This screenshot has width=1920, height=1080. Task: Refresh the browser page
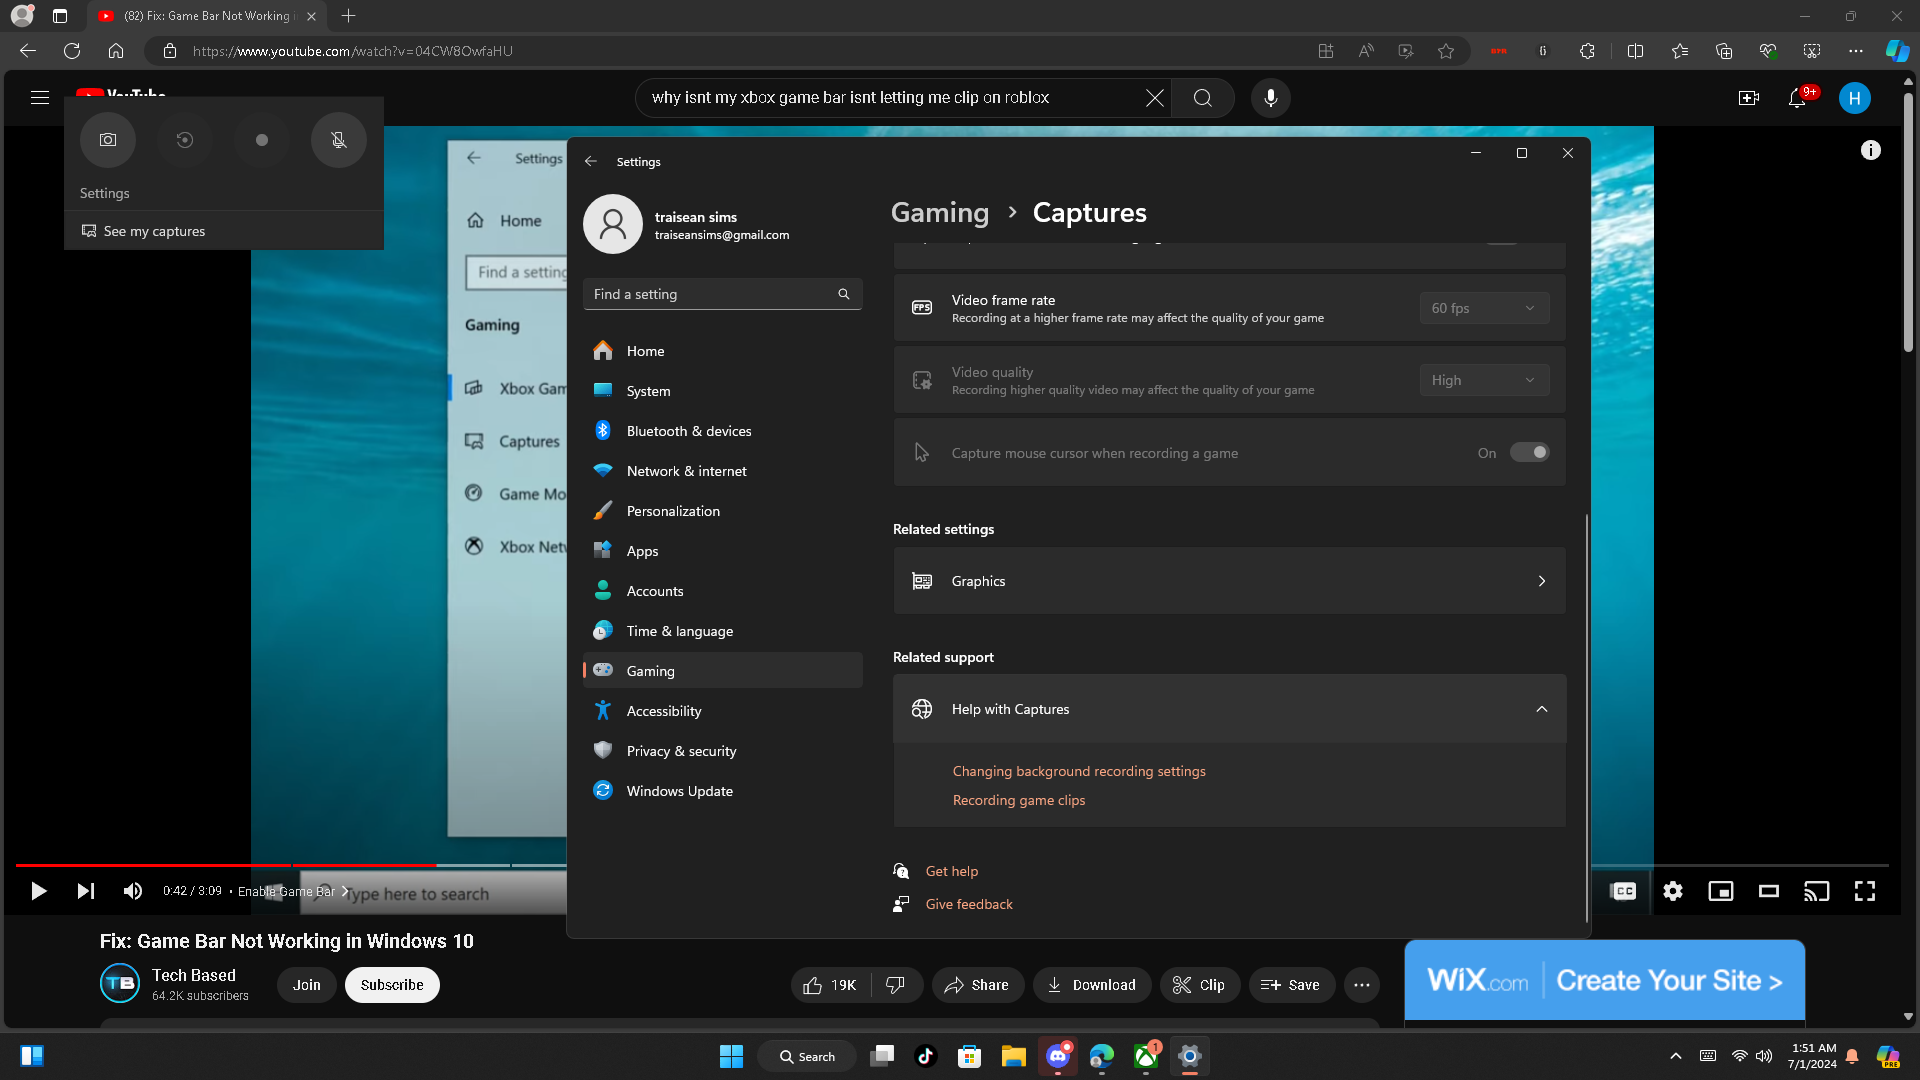72,51
